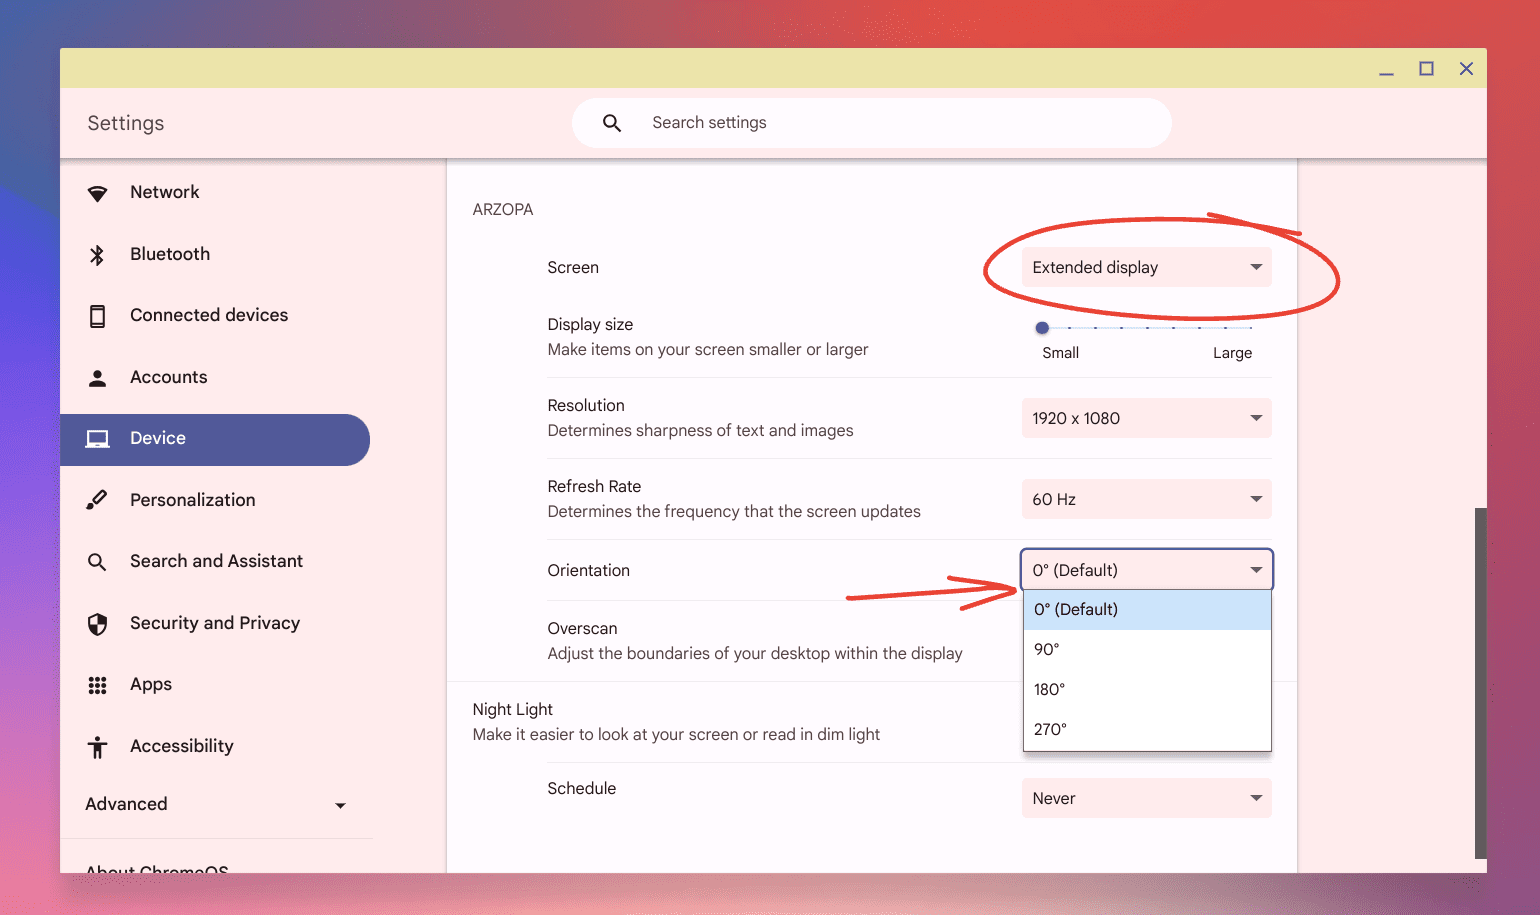Click the vertical scrollbar of Settings window
Image resolution: width=1540 pixels, height=915 pixels.
(1480, 683)
